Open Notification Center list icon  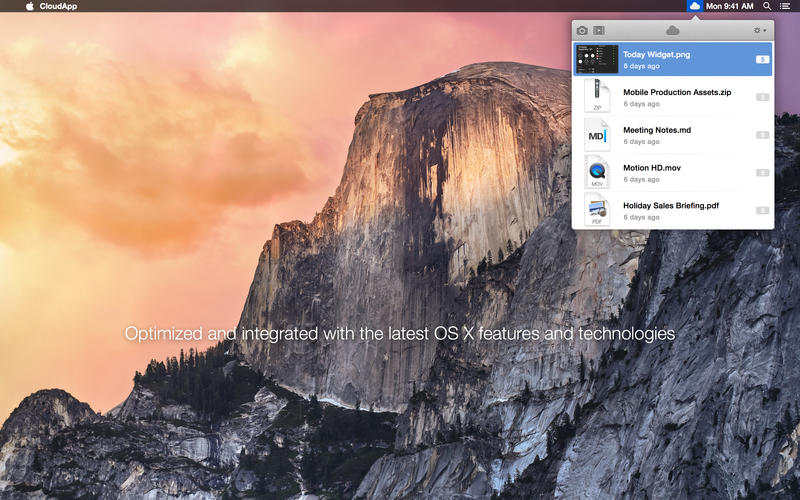785,6
